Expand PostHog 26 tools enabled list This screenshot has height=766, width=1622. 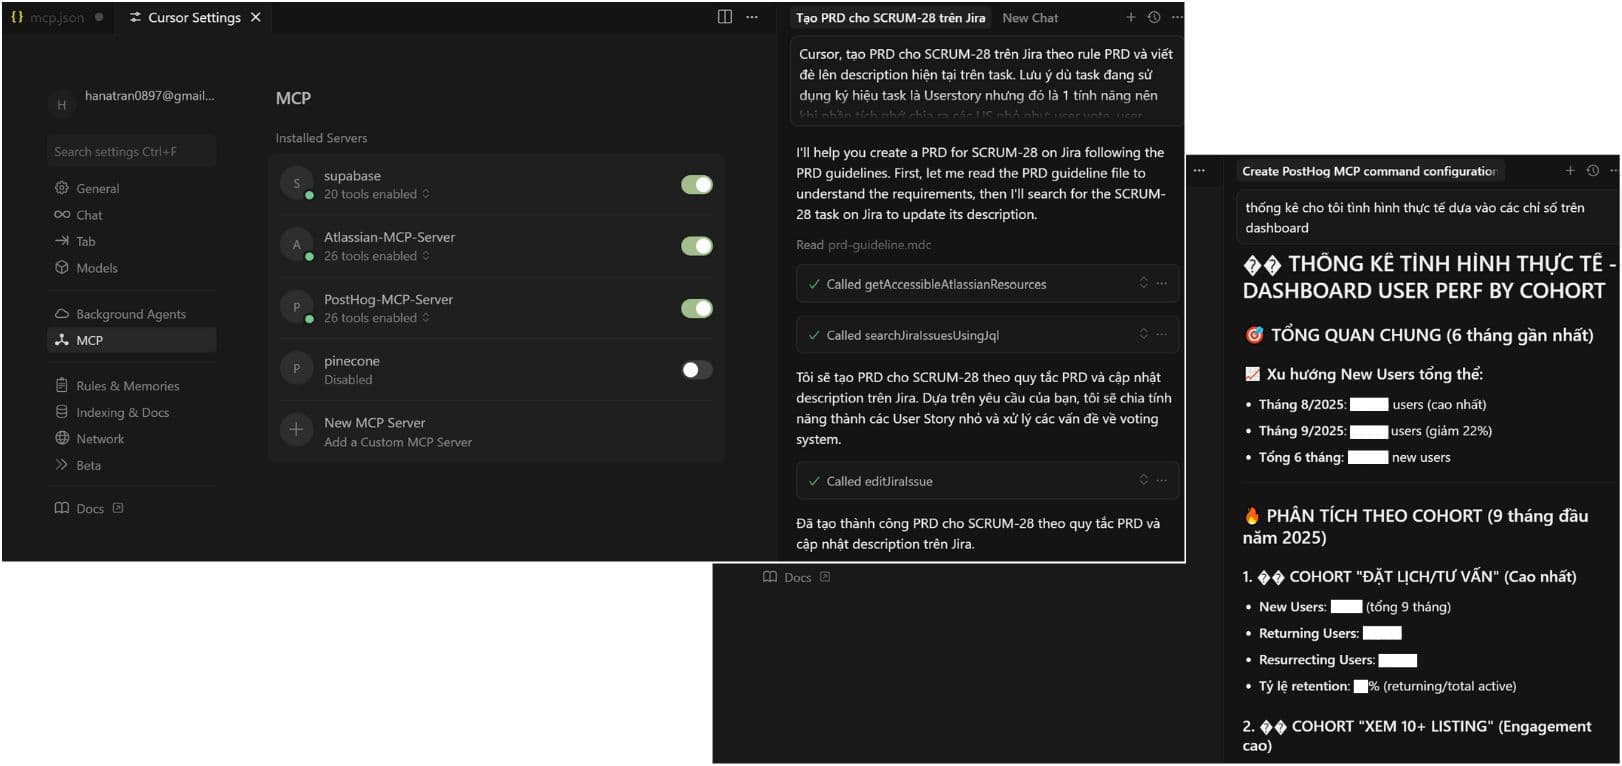click(377, 318)
